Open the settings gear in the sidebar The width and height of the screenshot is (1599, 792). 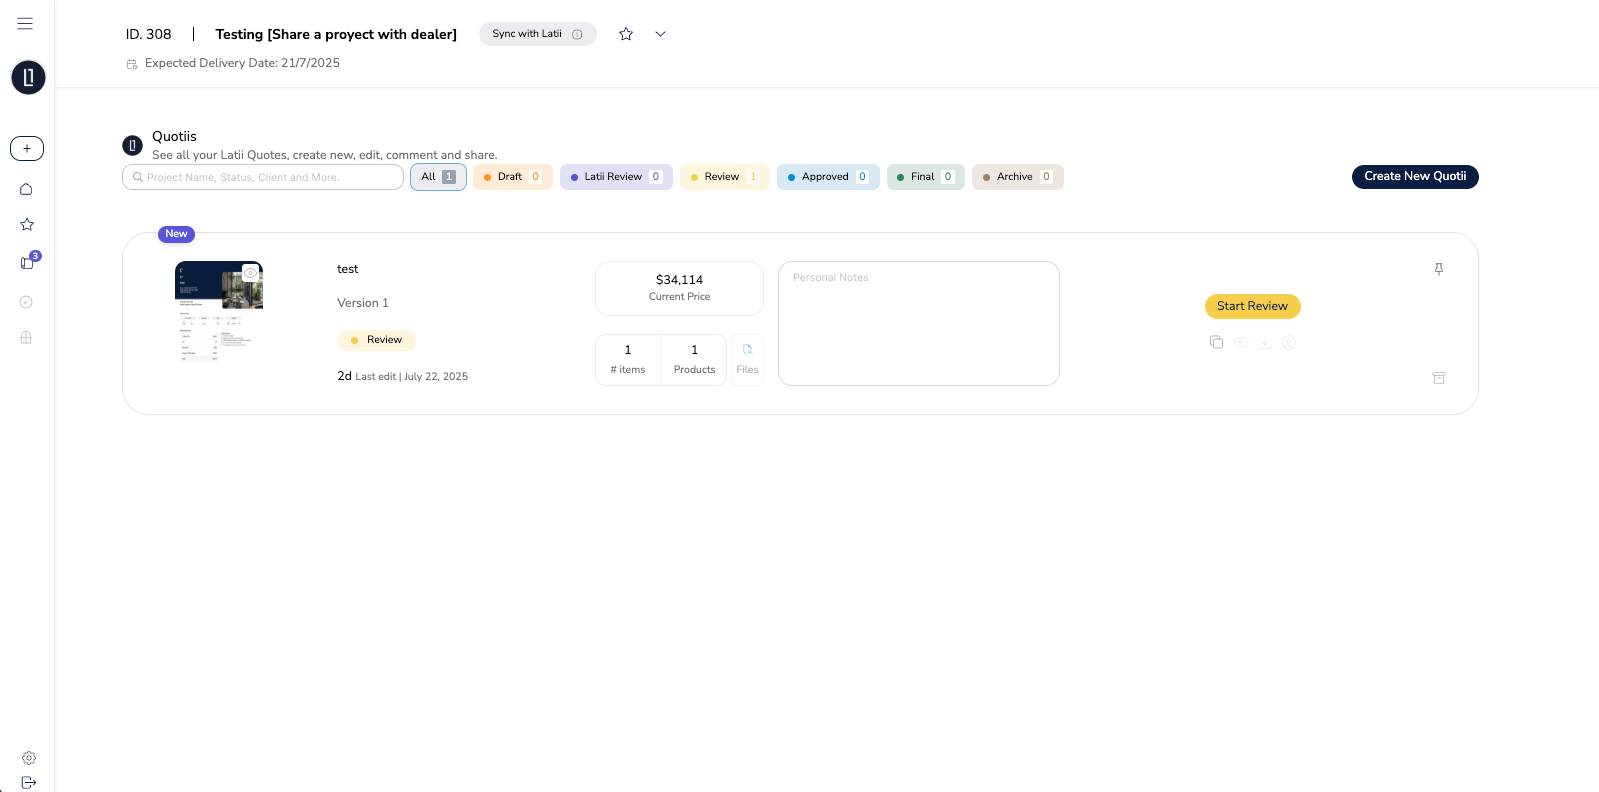click(x=28, y=758)
